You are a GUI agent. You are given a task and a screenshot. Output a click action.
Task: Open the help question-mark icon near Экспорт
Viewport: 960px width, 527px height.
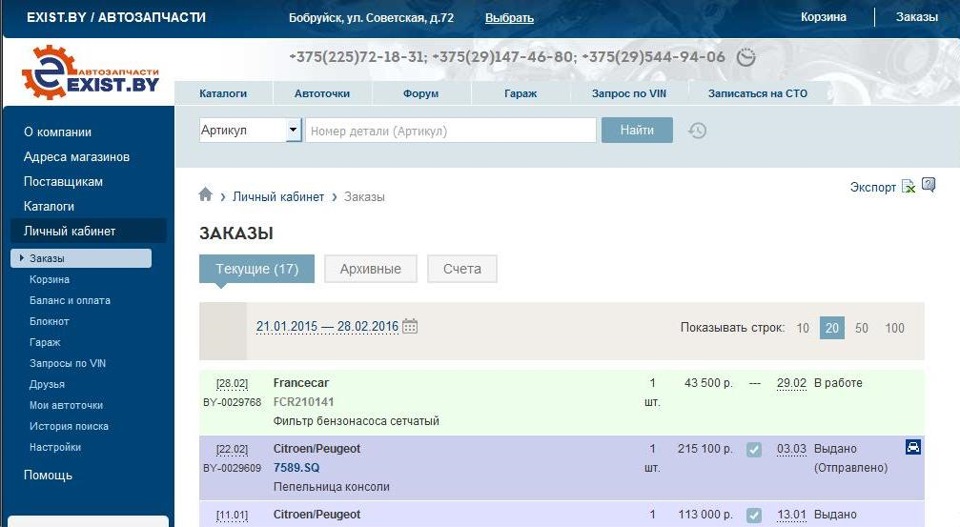tap(929, 185)
